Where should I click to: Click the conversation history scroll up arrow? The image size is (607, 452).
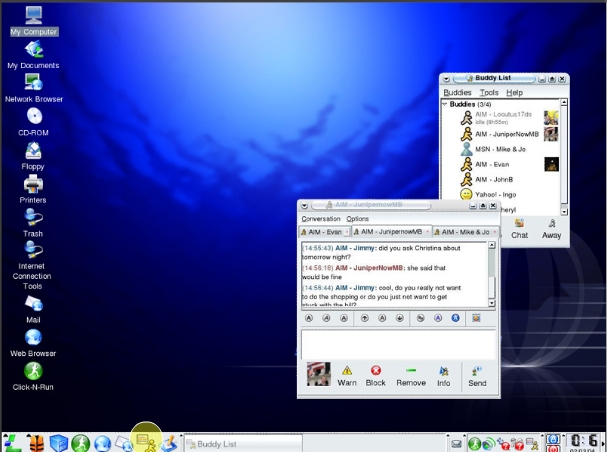point(492,245)
